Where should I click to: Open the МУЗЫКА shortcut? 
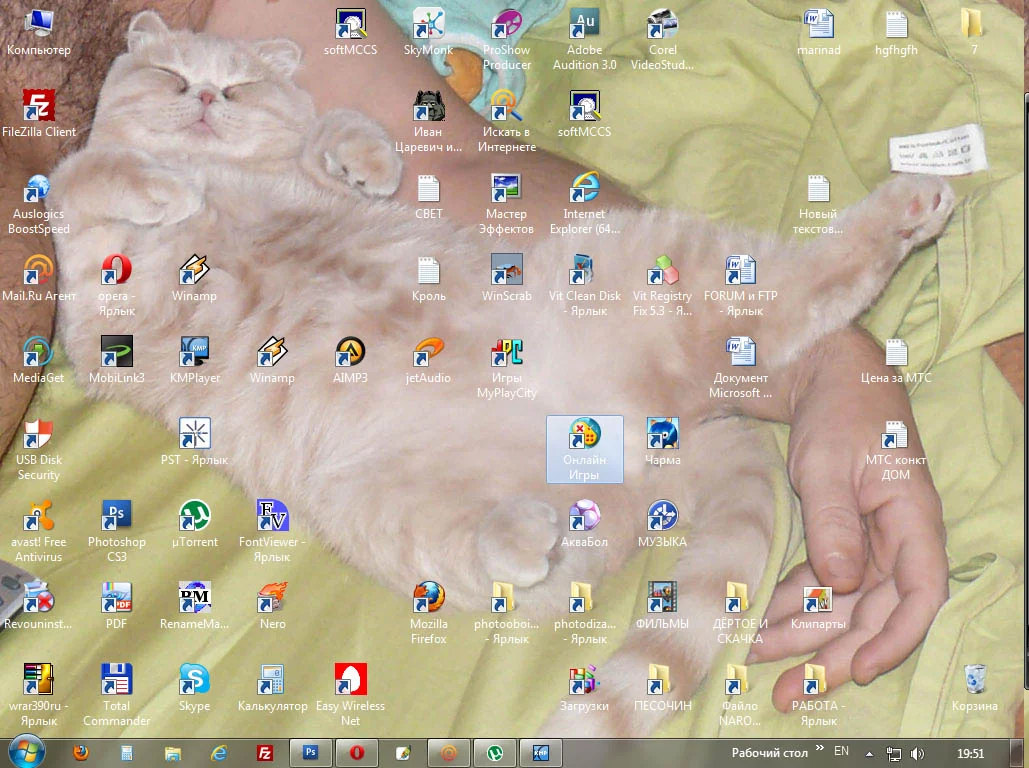pos(662,524)
